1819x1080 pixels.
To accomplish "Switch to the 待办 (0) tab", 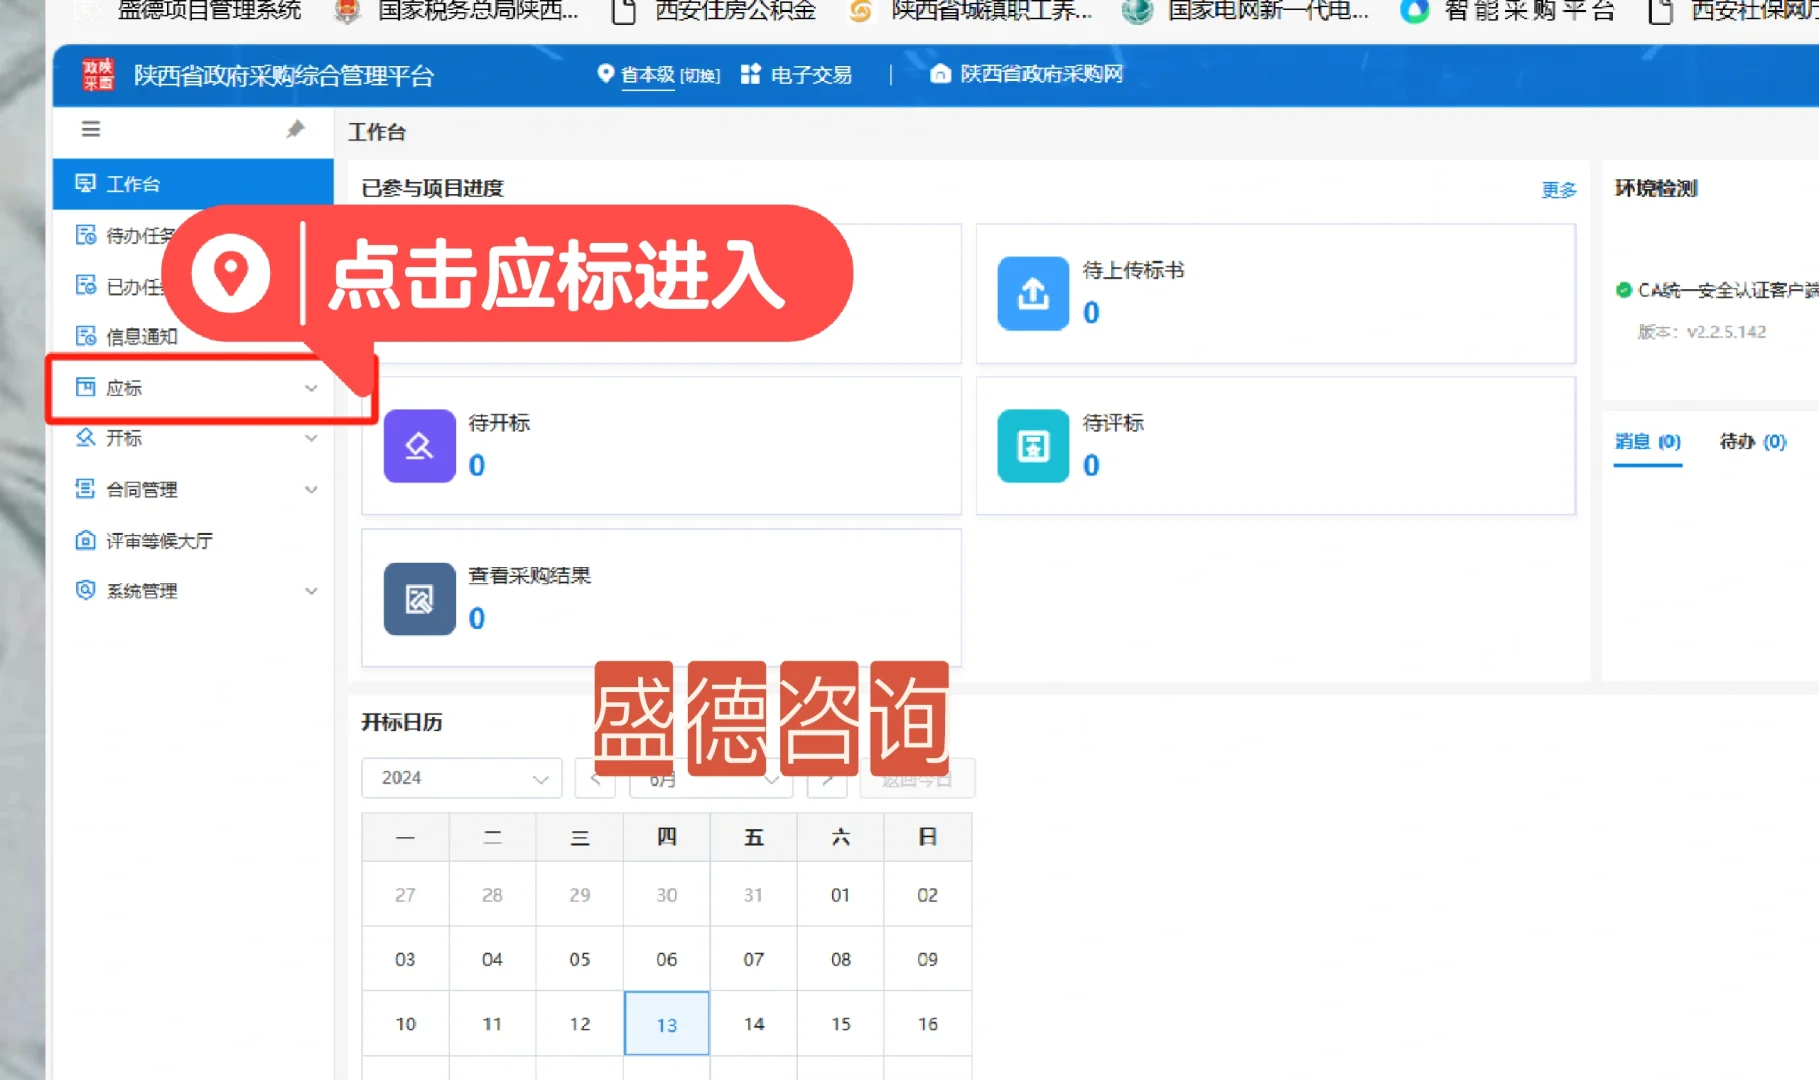I will (1753, 440).
